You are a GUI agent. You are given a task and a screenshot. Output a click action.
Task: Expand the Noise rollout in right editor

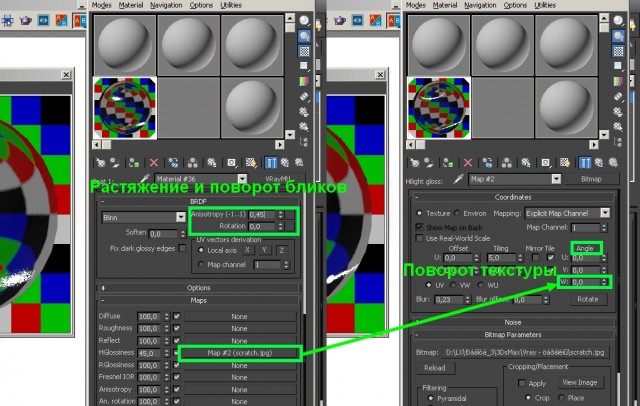pyautogui.click(x=513, y=322)
